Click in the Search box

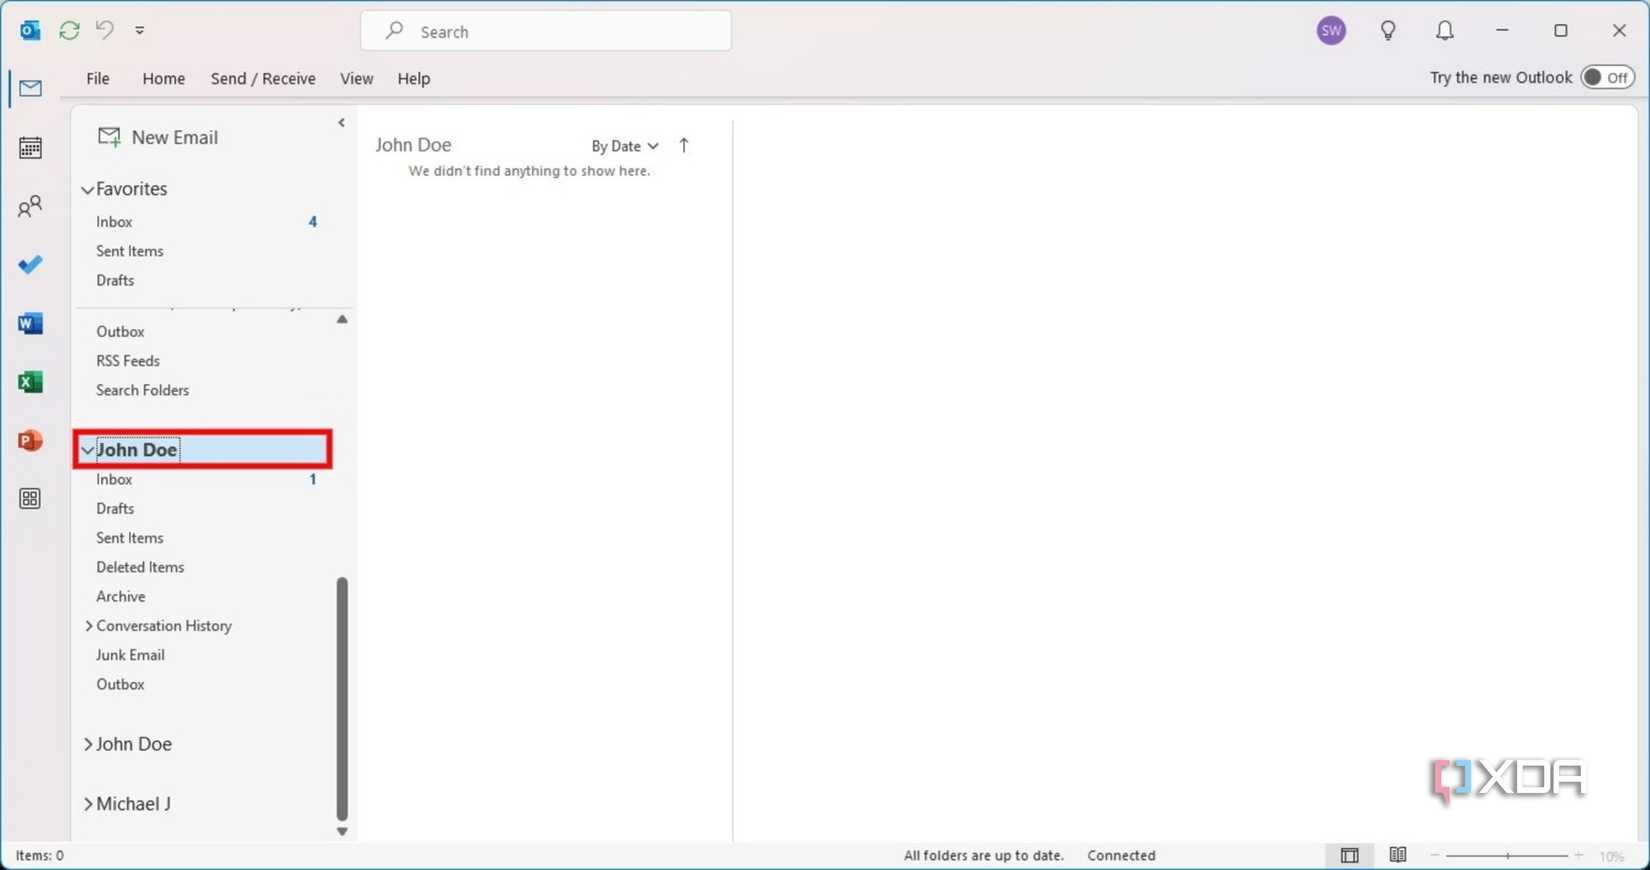tap(546, 31)
